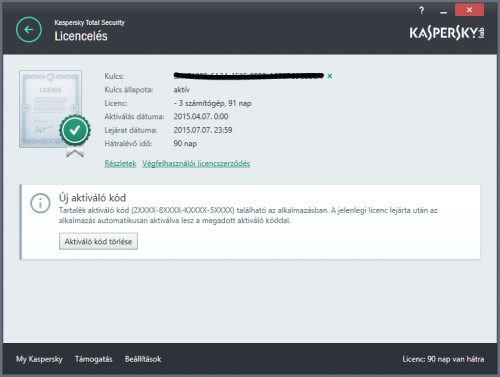Click '2015.07.07. 23:59' expiry date
Image resolution: width=500 pixels, height=377 pixels.
click(203, 130)
